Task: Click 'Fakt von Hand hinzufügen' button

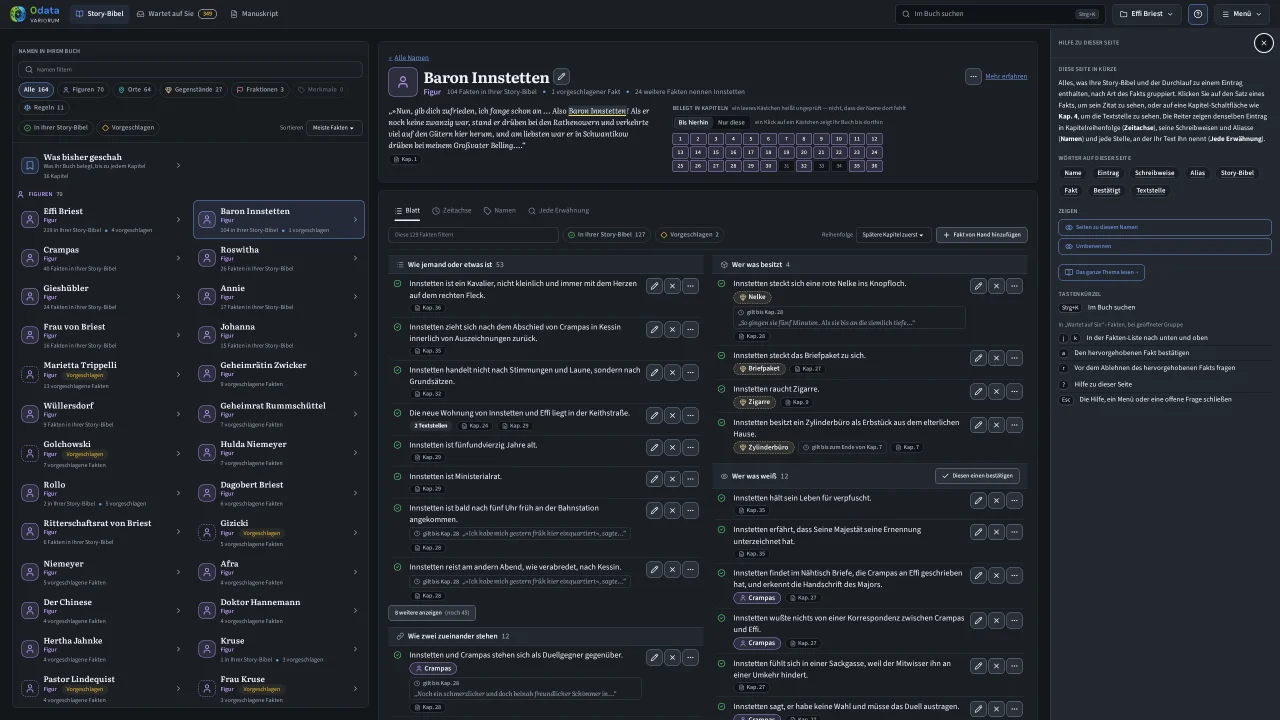Action: click(982, 235)
